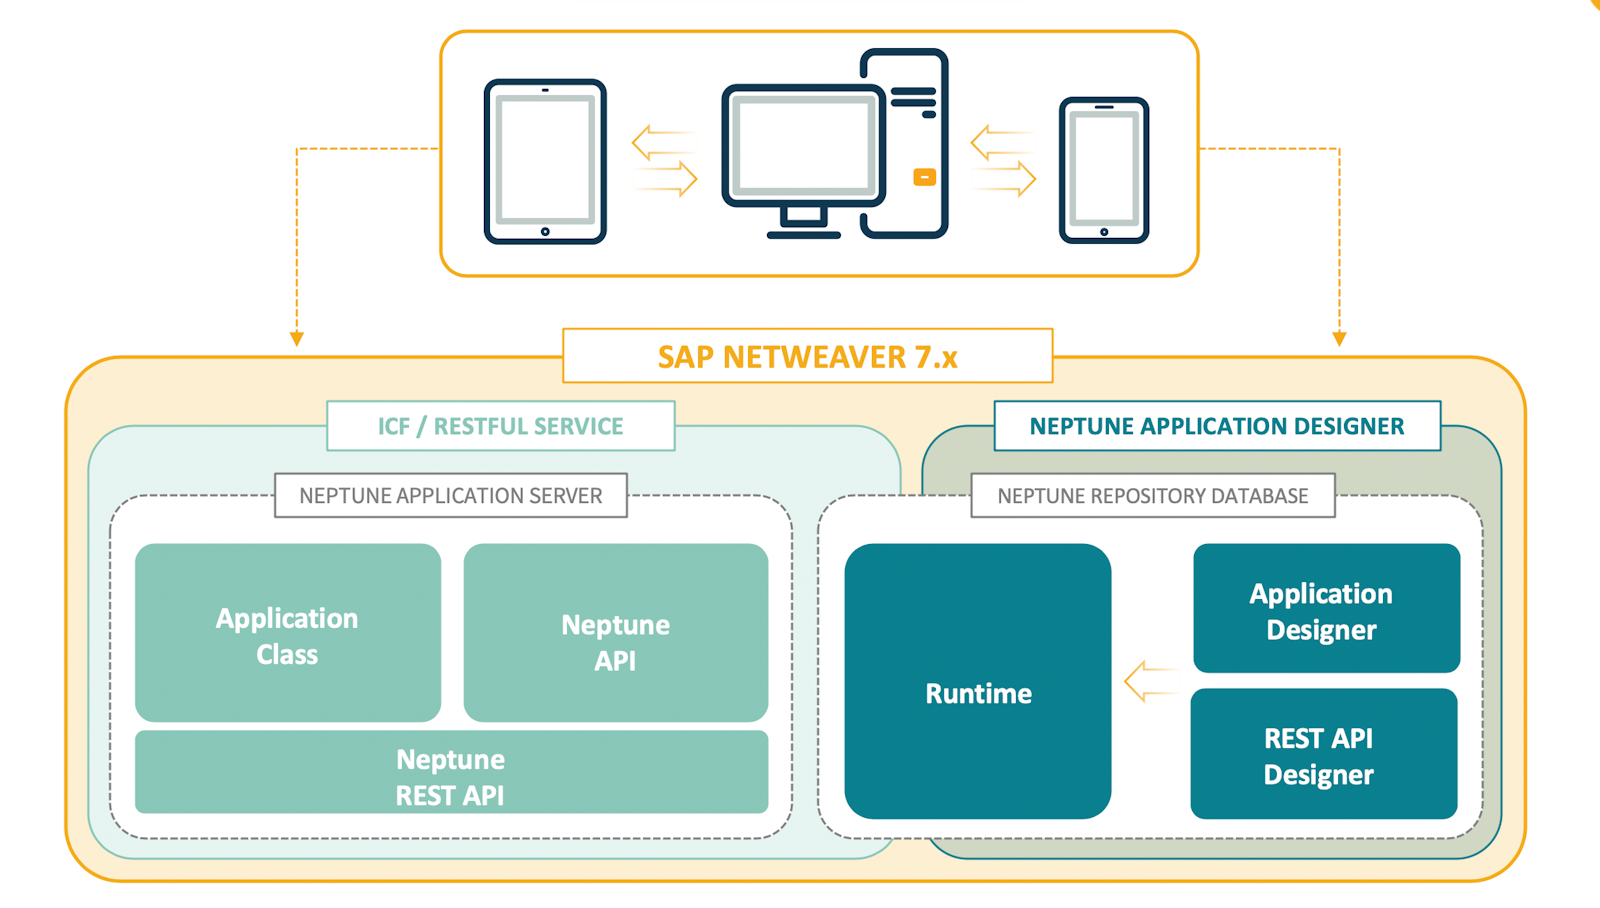
Task: Select the Neptune REST API block
Action: point(450,777)
